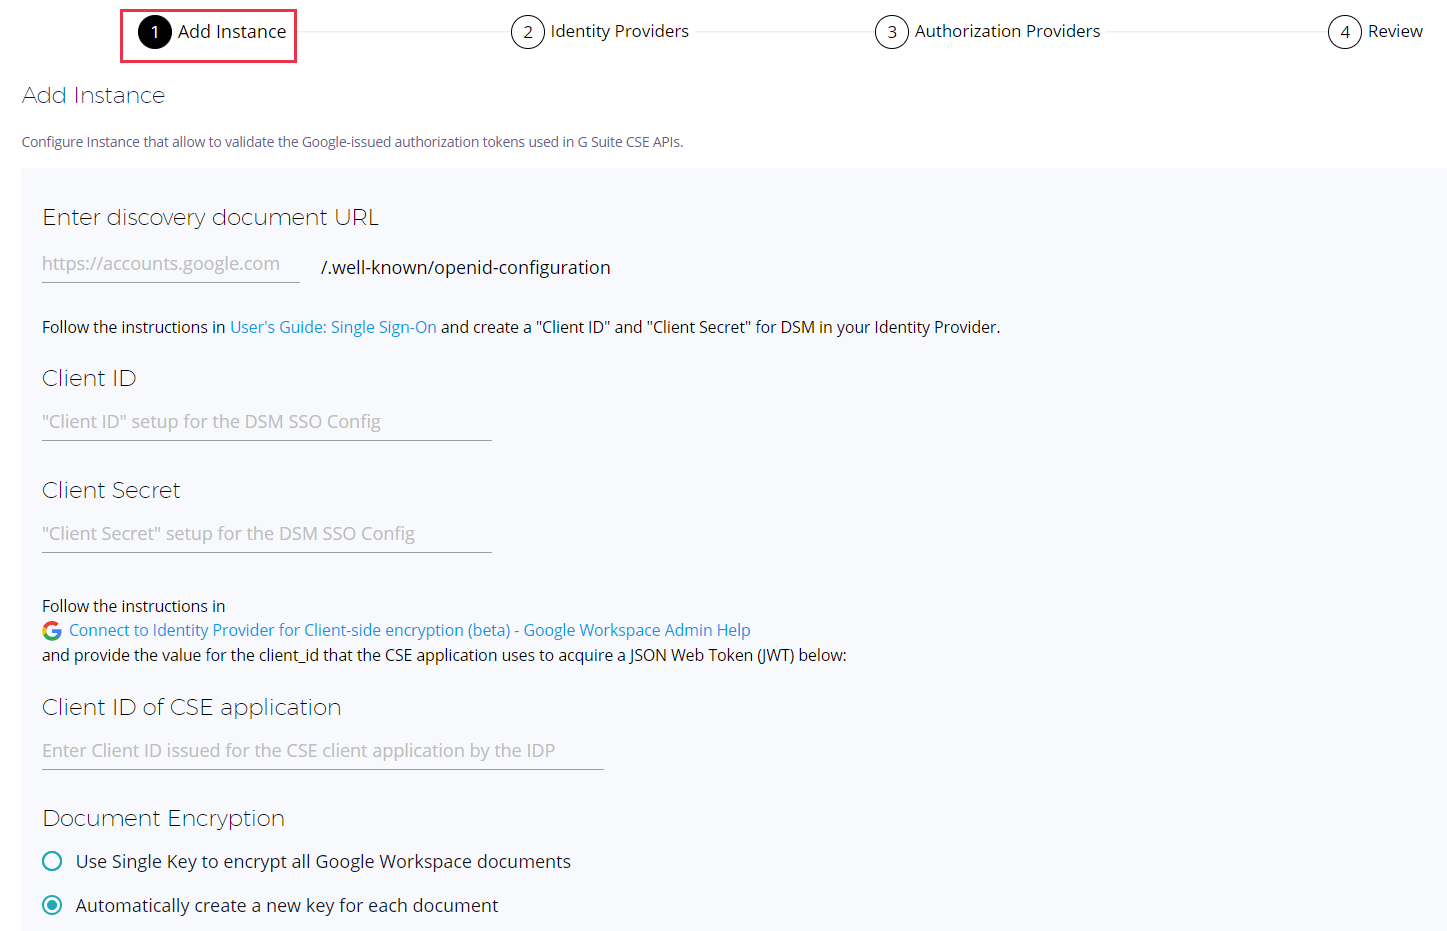Open User's Guide: Single Sign-On link
The image size is (1447, 931).
(333, 327)
